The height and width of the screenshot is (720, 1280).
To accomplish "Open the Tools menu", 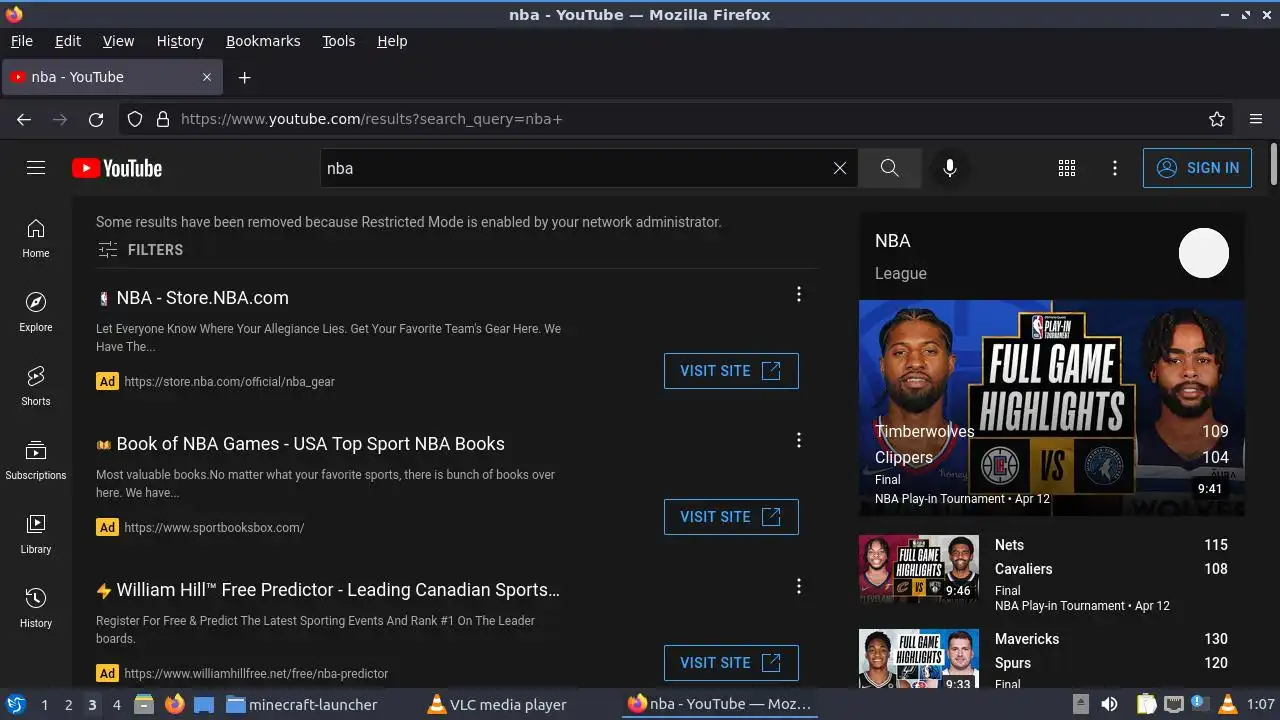I will (x=338, y=41).
